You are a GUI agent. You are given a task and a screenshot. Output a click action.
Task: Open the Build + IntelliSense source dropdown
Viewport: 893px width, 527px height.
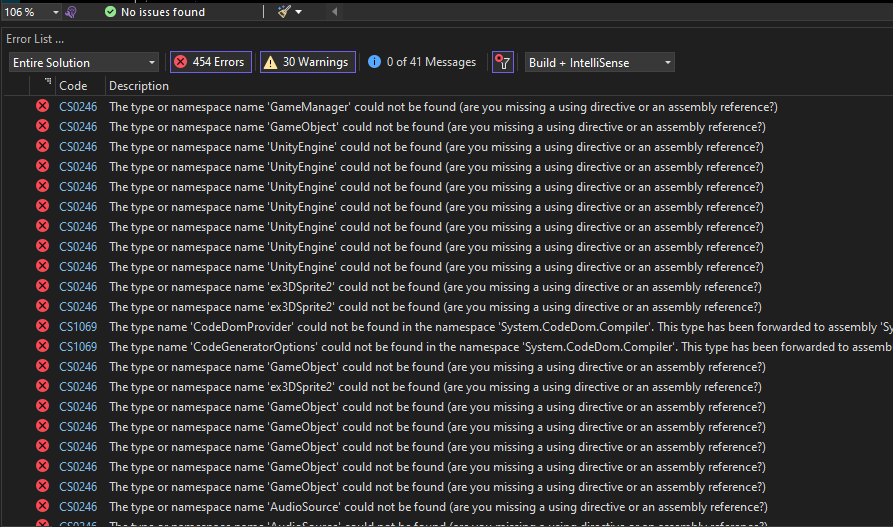[x=600, y=62]
